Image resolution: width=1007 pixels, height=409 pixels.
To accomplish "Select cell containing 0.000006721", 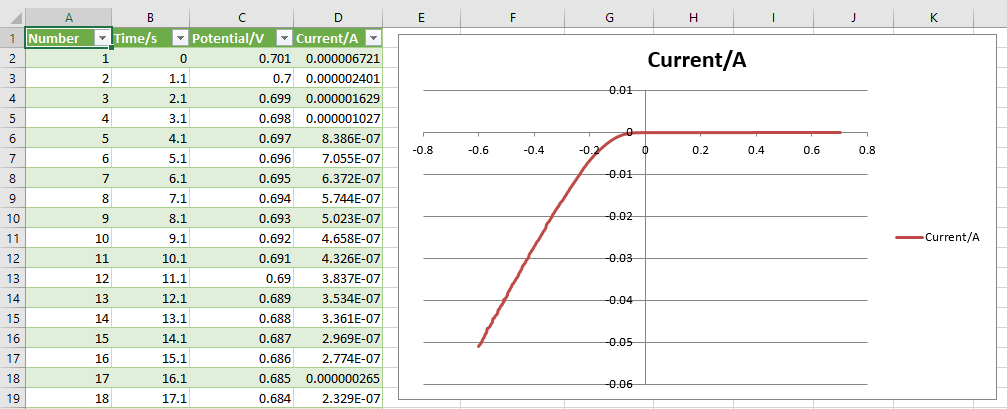I will (x=337, y=58).
